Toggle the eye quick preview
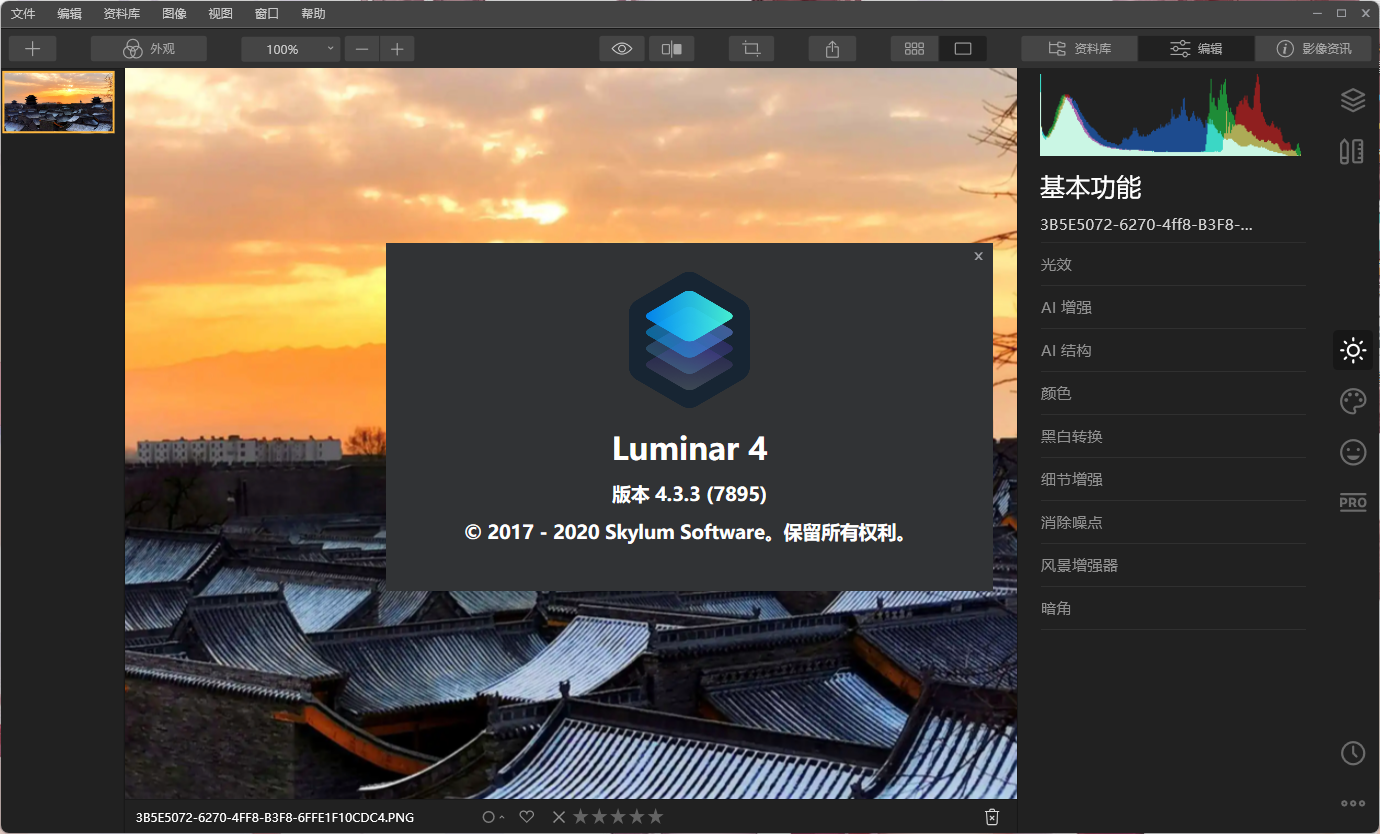This screenshot has height=834, width=1380. 622,49
